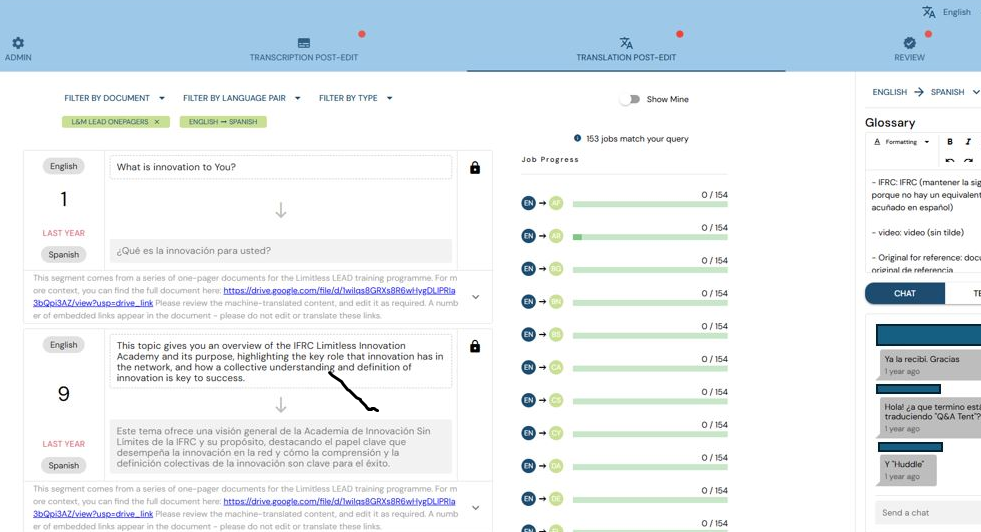981x532 pixels.
Task: Open the Admin settings gear
Action: (18, 44)
